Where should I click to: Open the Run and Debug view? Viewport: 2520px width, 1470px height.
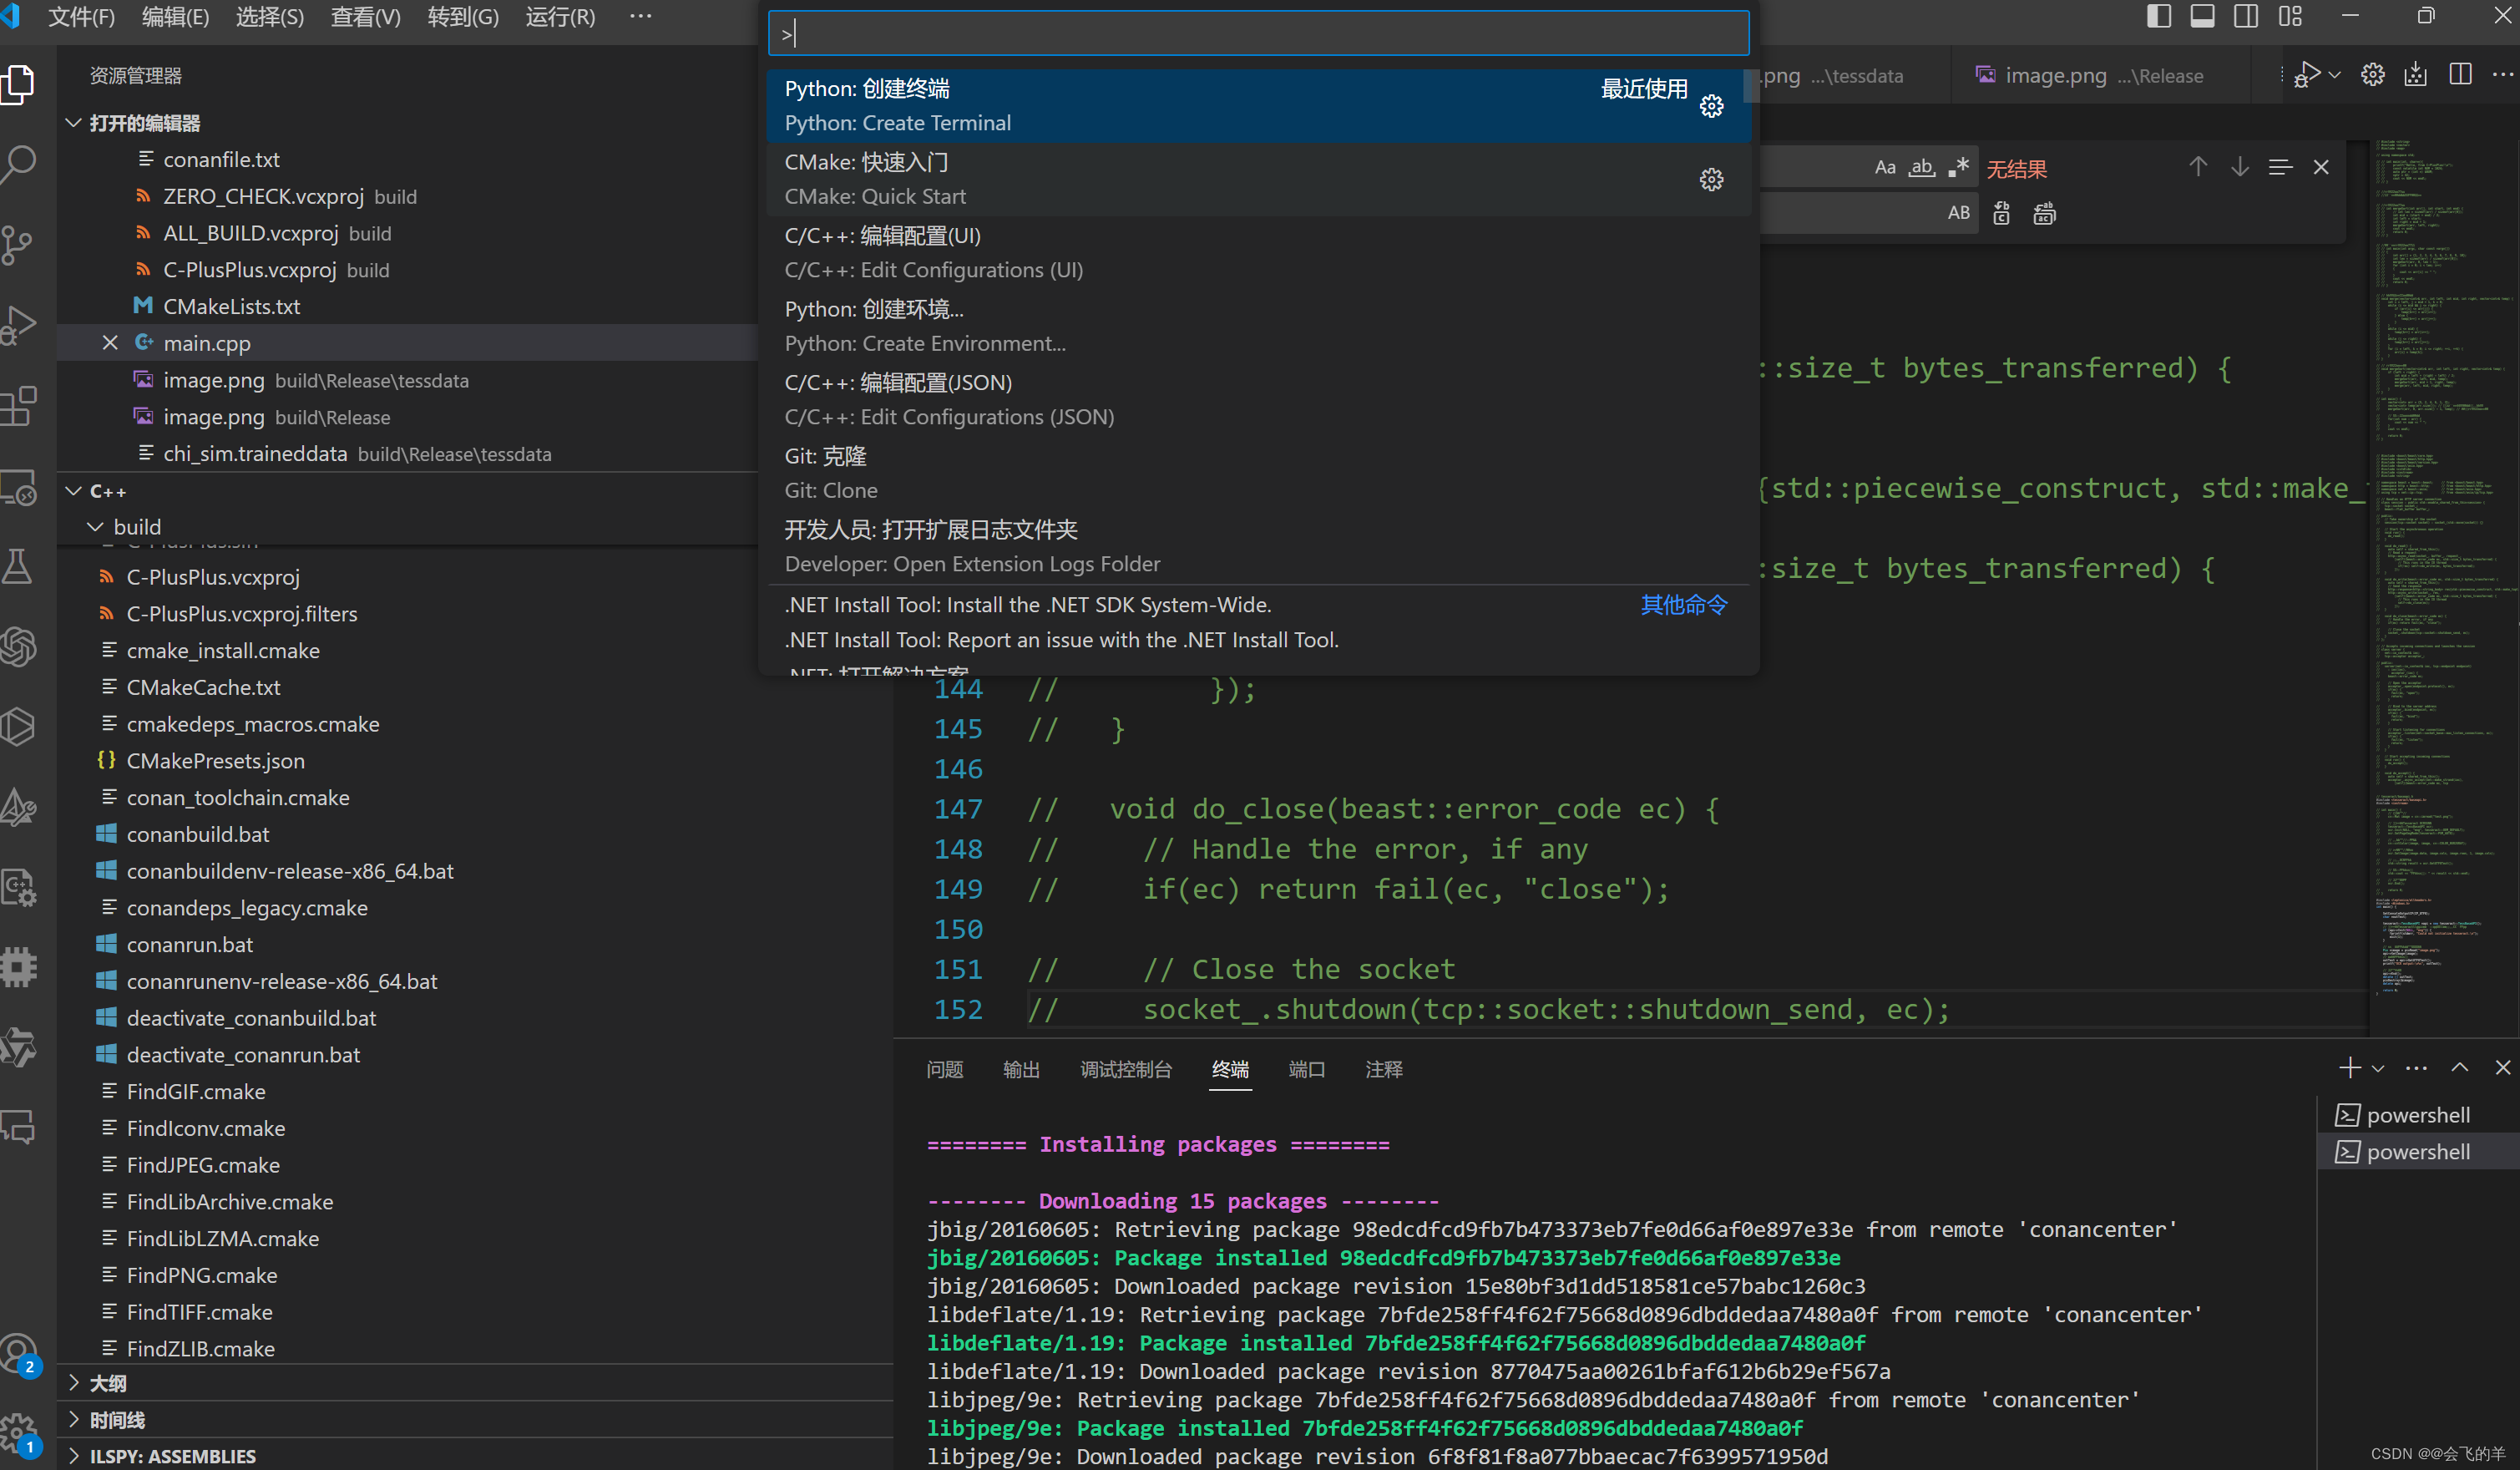point(19,325)
